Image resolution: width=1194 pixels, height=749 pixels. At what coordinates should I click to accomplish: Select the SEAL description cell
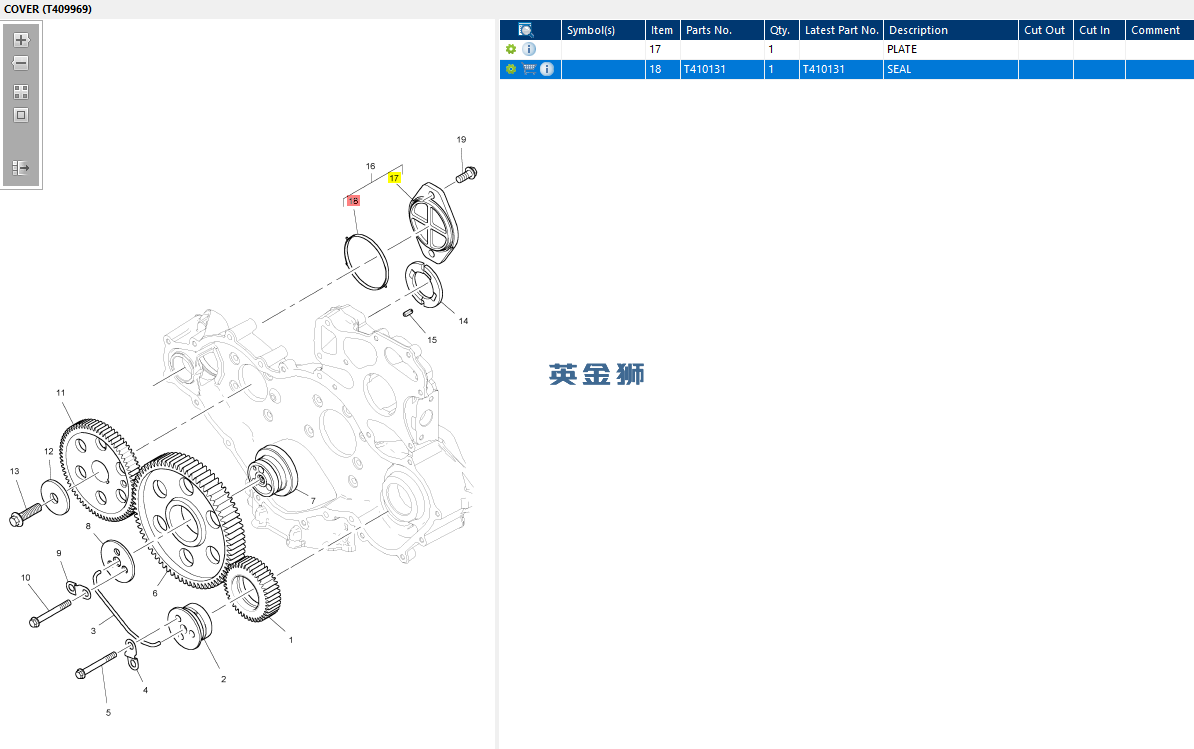pos(951,69)
